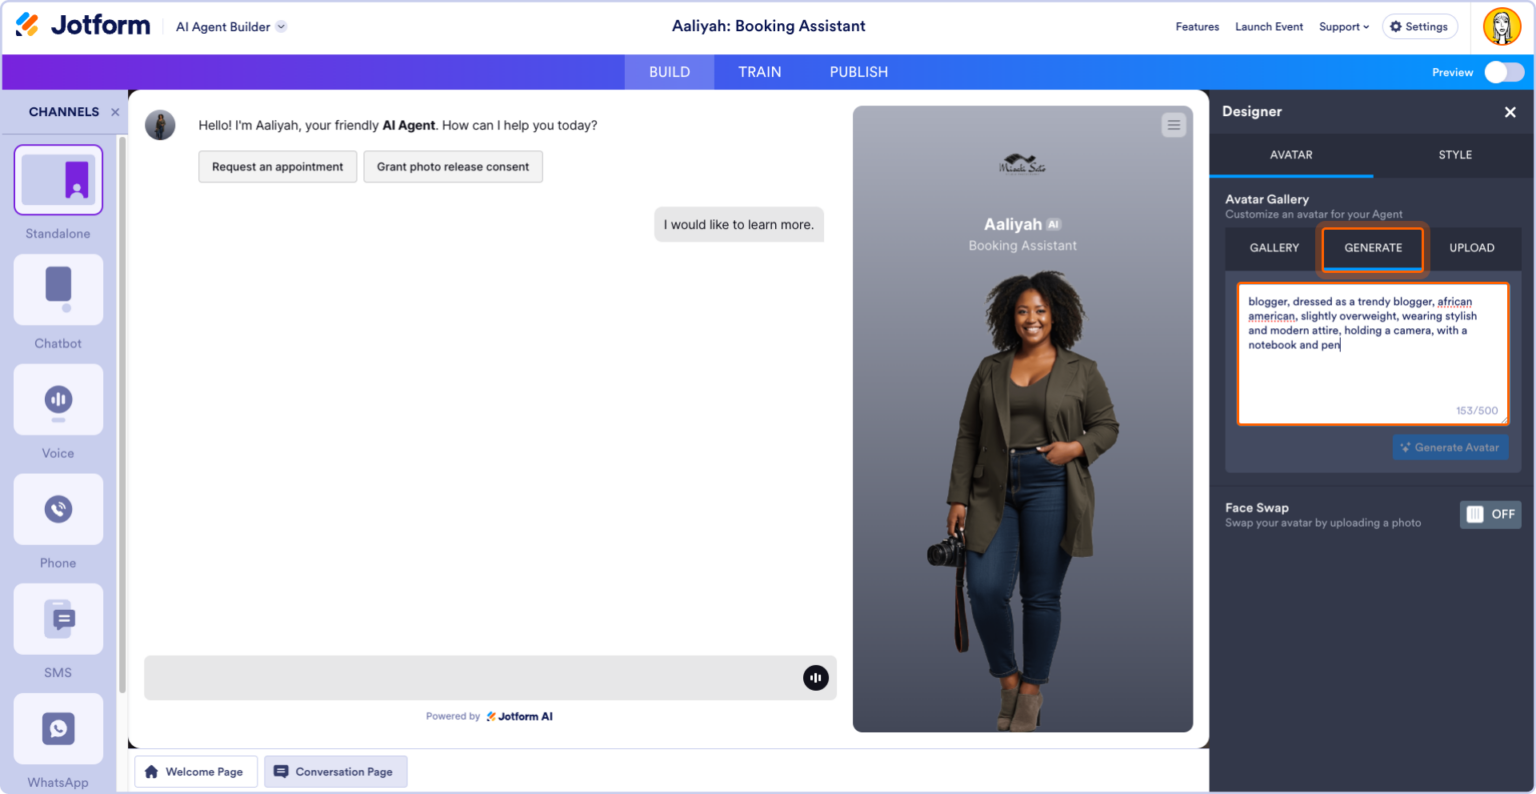This screenshot has height=794, width=1536.
Task: Click inside the avatar prompt text area
Action: tap(1371, 355)
